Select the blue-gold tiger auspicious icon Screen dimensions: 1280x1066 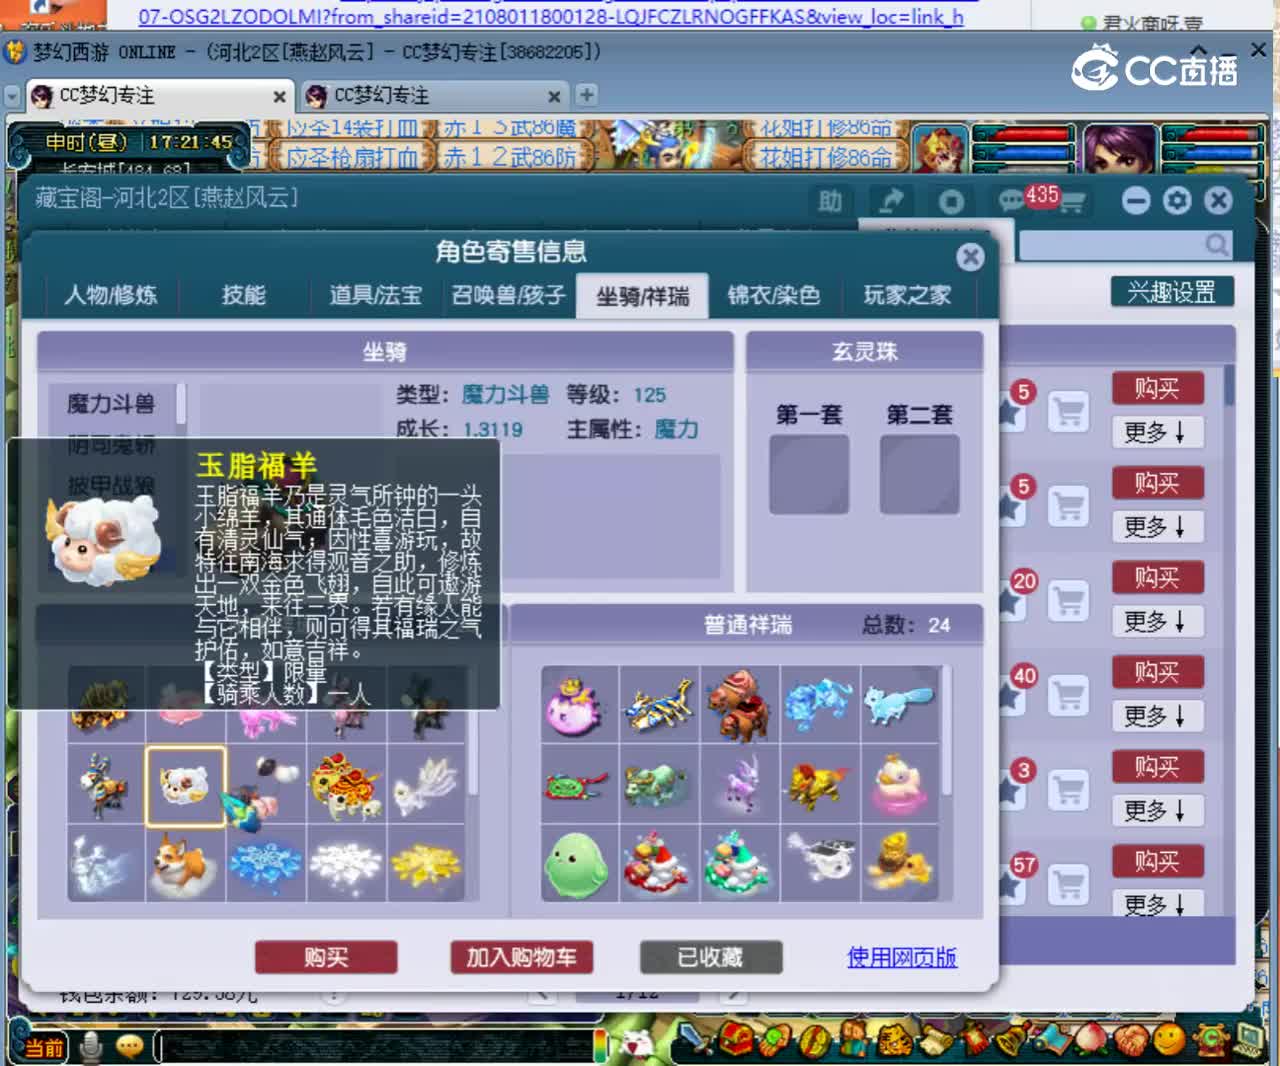tap(659, 705)
